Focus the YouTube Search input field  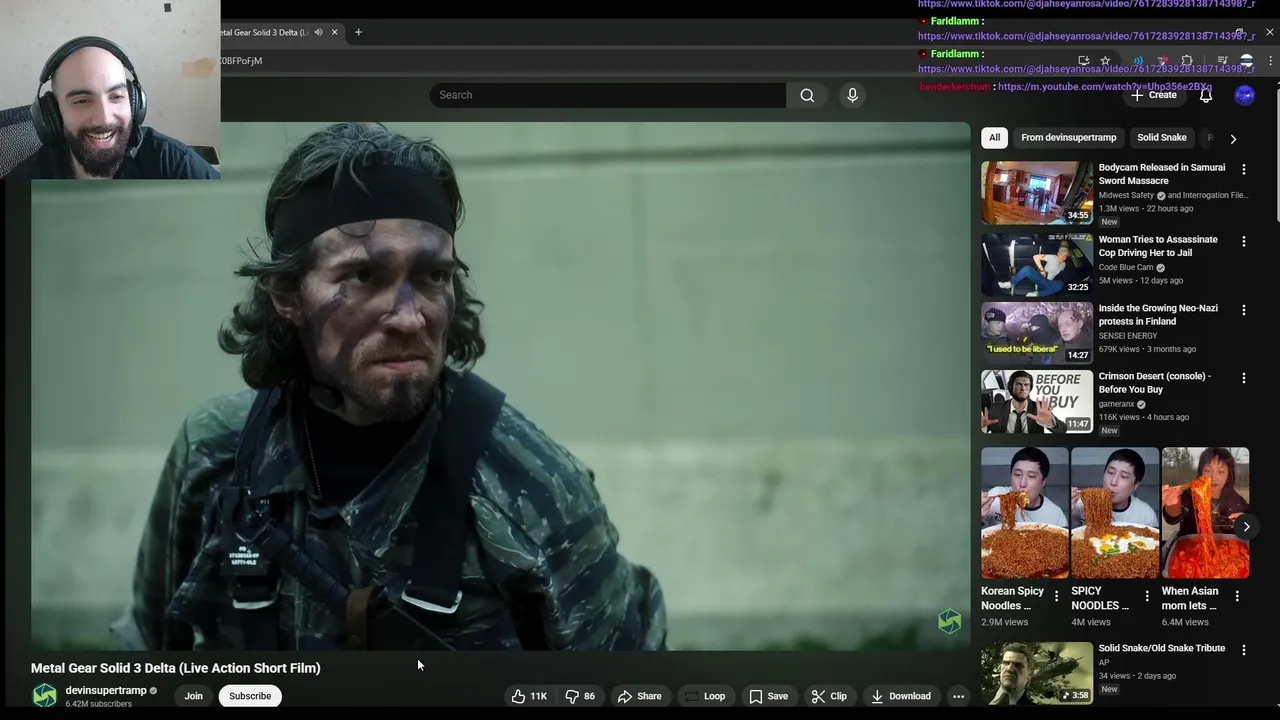click(608, 95)
